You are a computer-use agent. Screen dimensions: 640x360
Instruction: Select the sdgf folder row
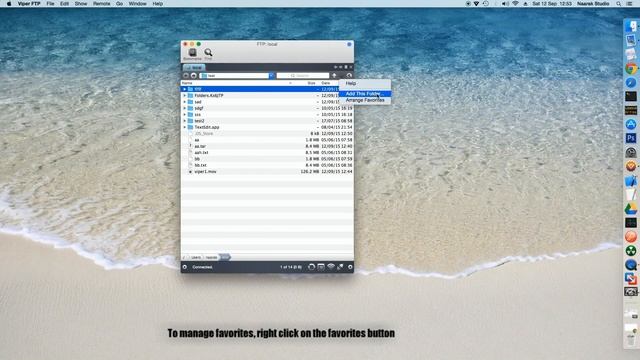[x=267, y=108]
